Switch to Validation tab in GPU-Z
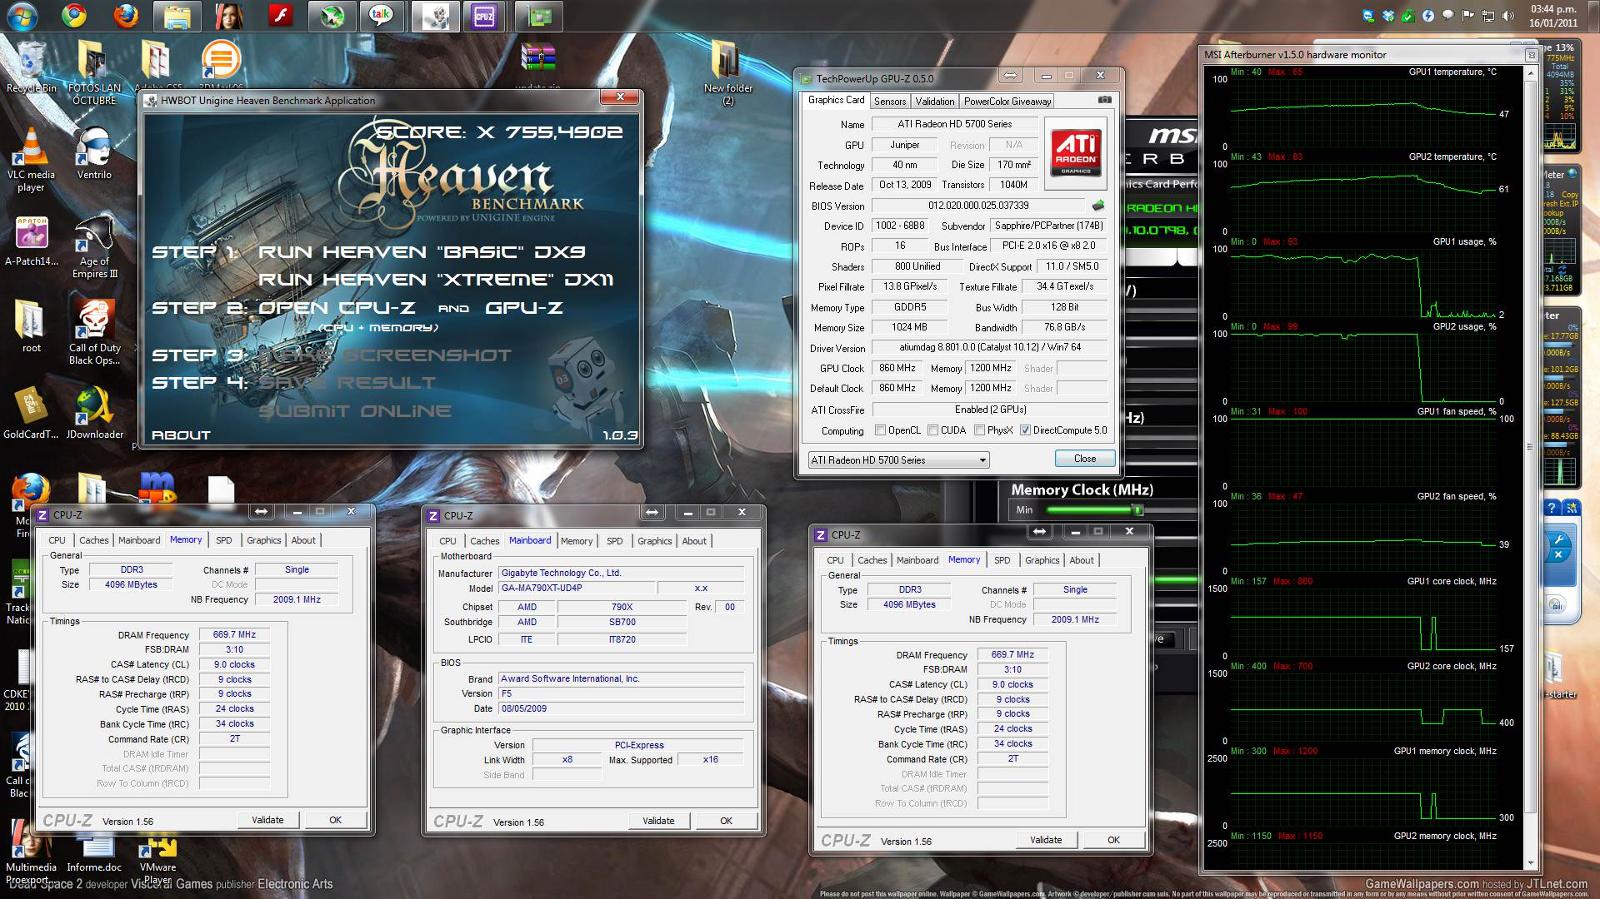The image size is (1600, 899). (935, 101)
